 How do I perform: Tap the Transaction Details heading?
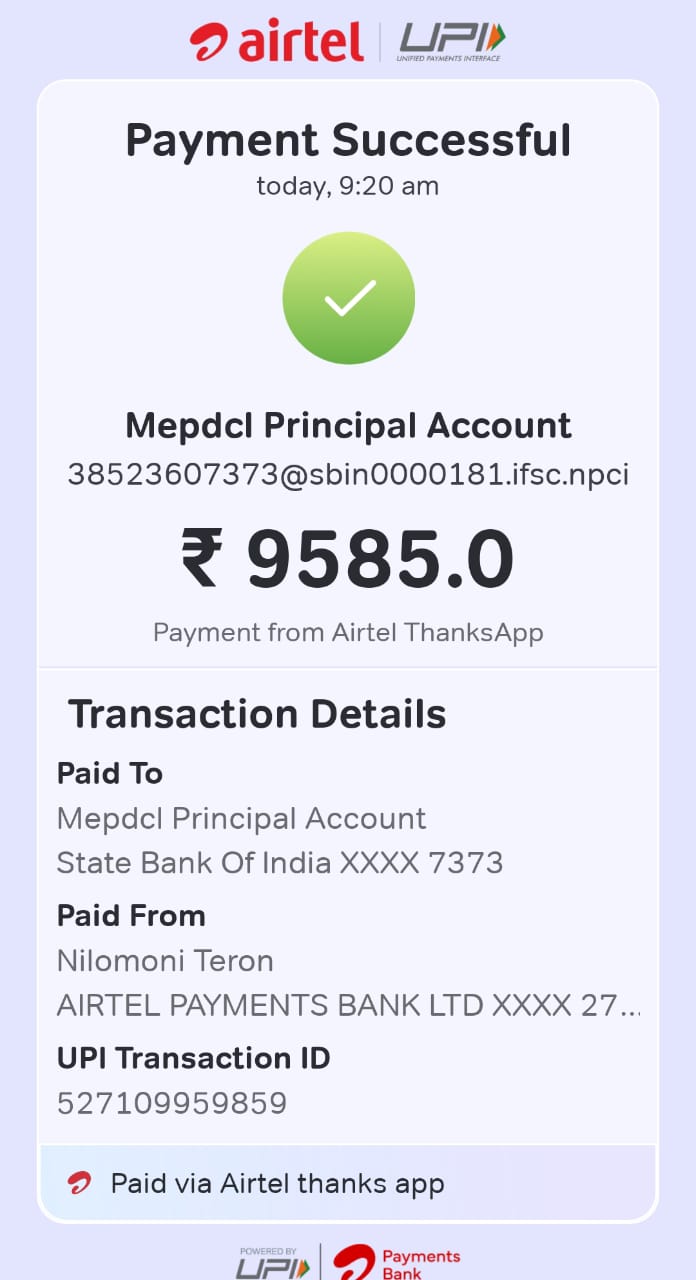point(257,714)
